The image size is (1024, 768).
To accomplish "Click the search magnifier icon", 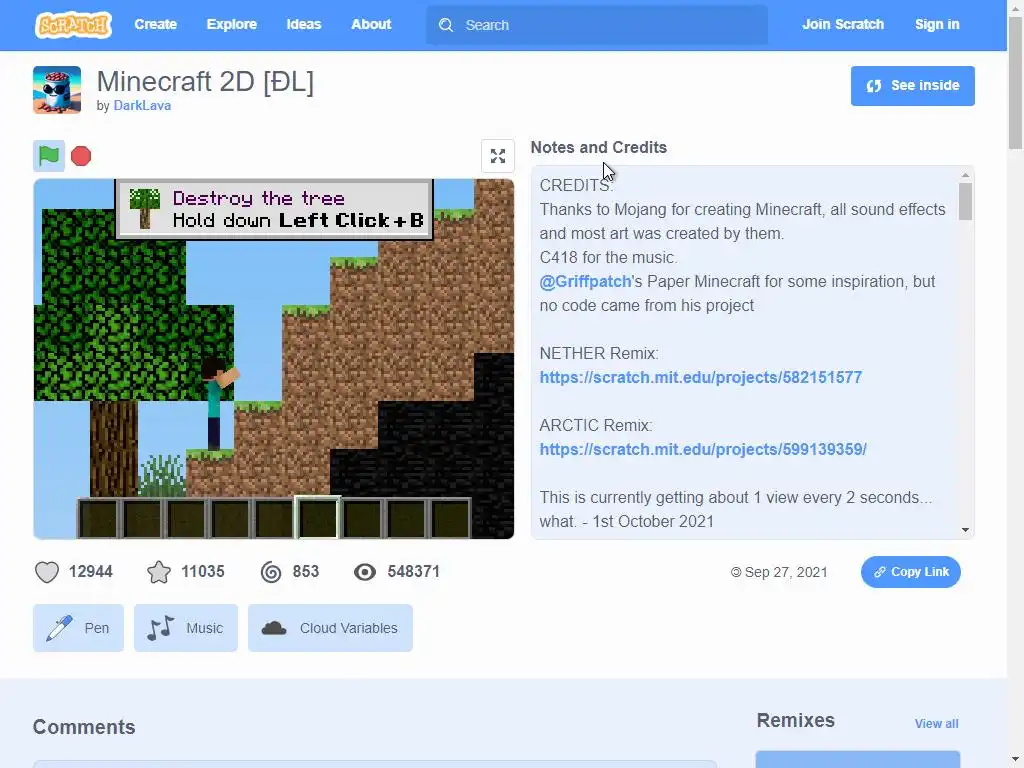I will point(446,25).
